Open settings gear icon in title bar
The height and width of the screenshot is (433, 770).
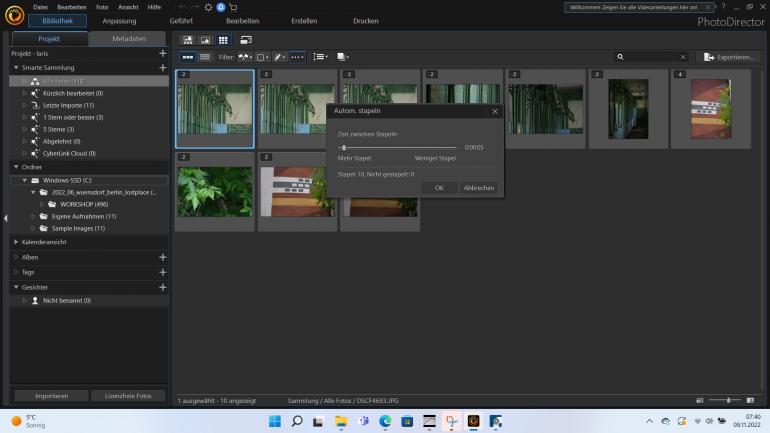pos(208,7)
